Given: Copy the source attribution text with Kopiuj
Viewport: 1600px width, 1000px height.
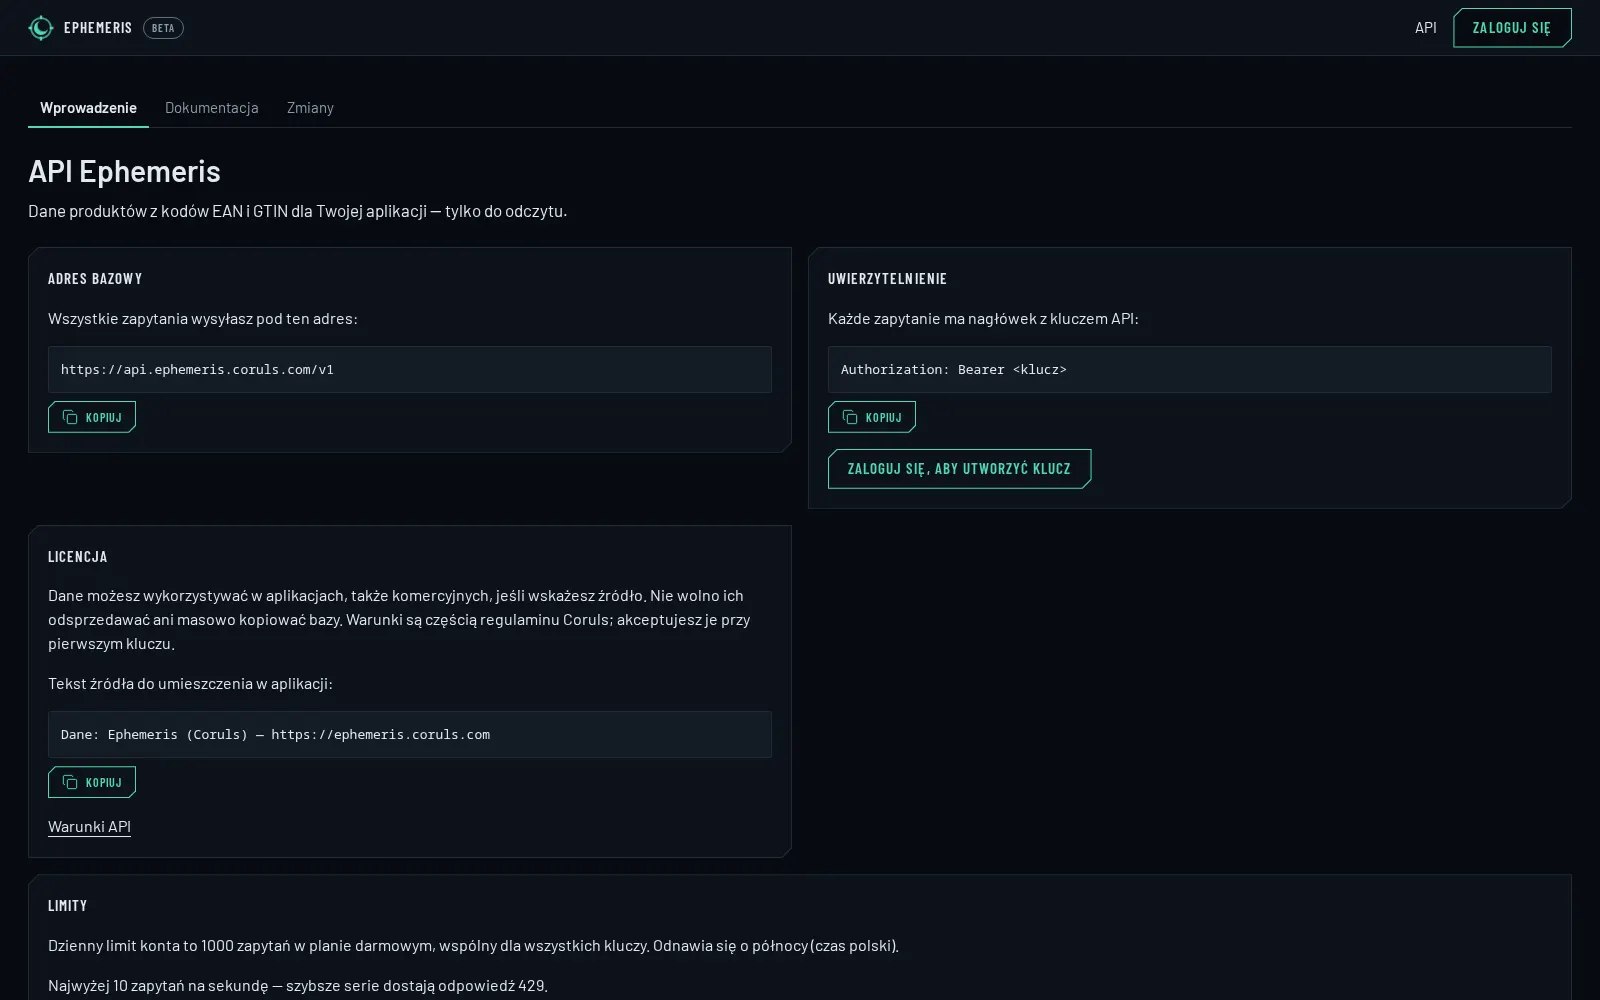Looking at the screenshot, I should (x=92, y=782).
